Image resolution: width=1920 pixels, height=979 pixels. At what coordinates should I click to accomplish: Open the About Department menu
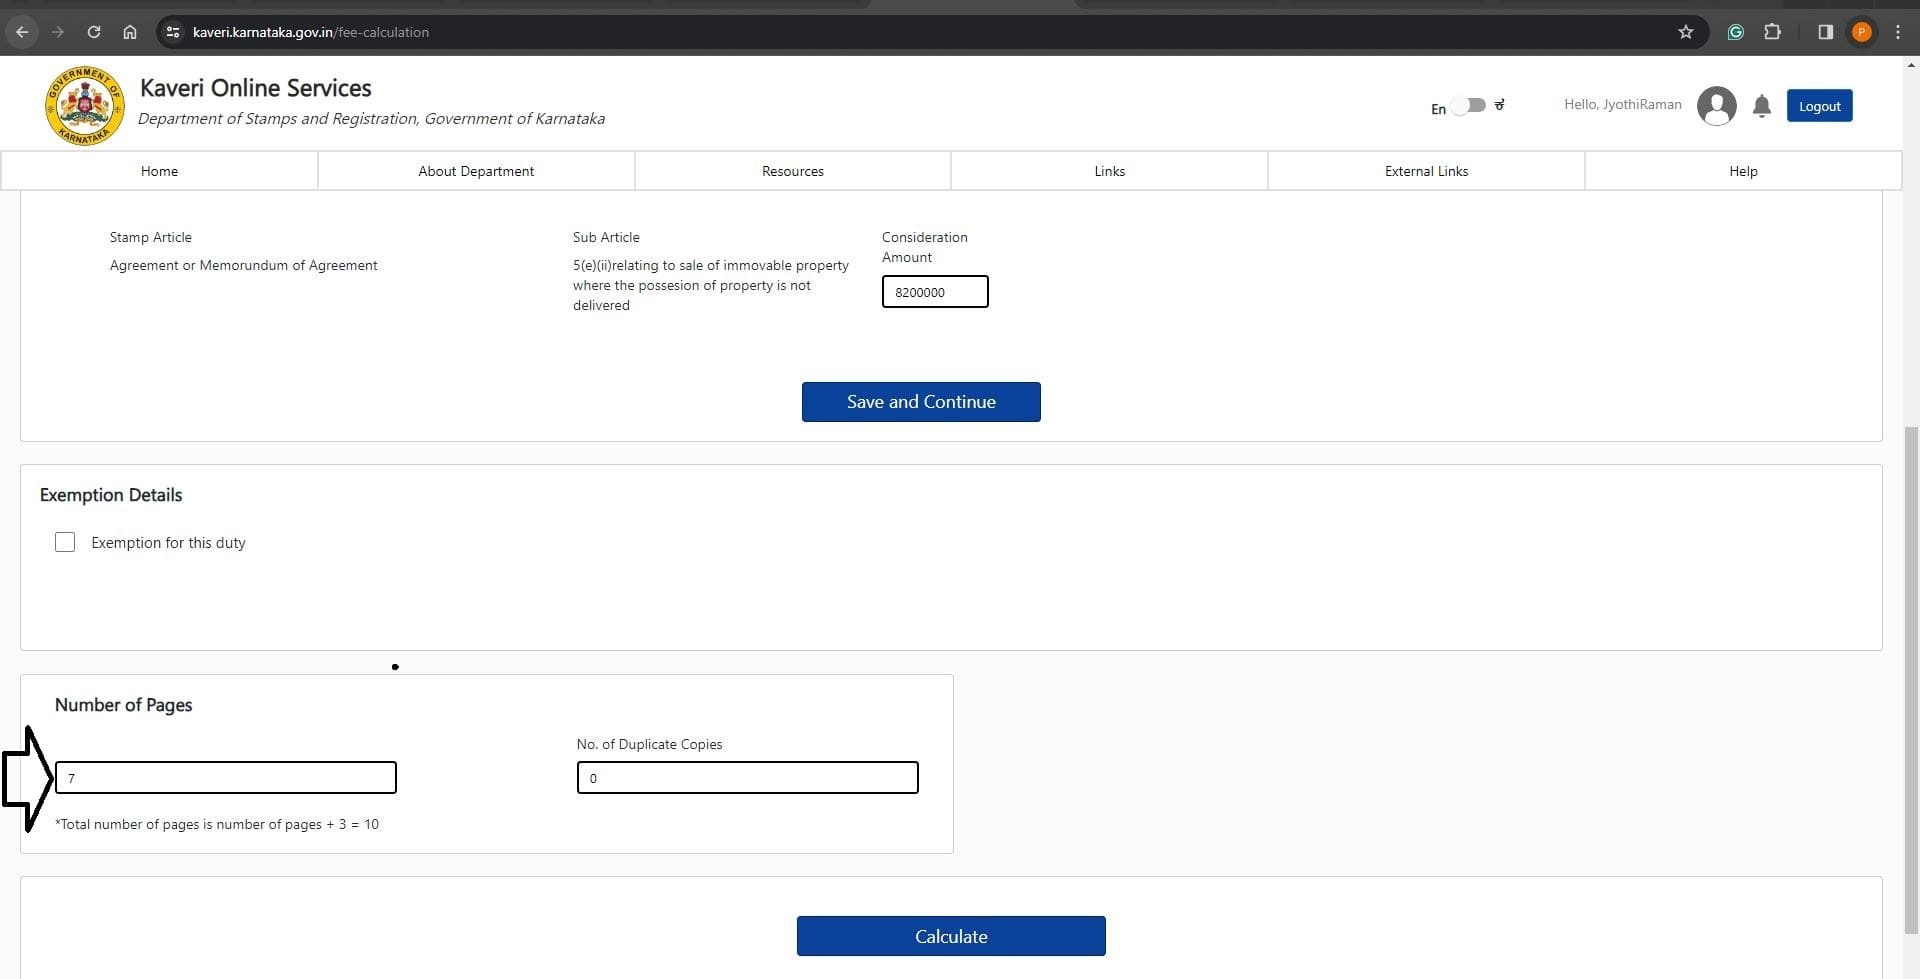[x=476, y=171]
